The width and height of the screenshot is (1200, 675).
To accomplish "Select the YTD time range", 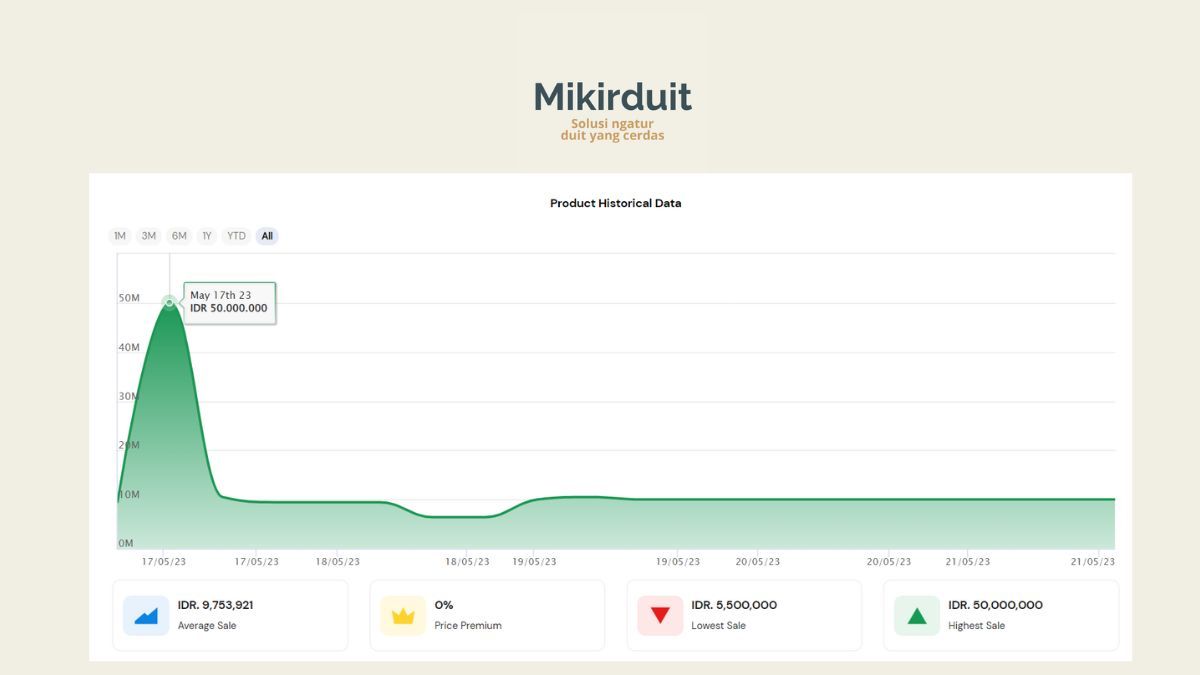I will click(236, 236).
